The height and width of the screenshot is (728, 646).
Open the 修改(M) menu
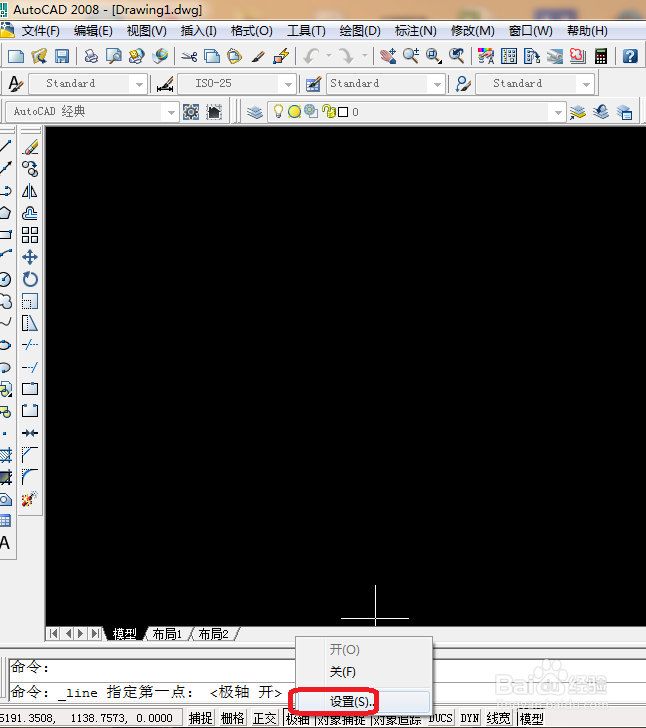pos(472,31)
